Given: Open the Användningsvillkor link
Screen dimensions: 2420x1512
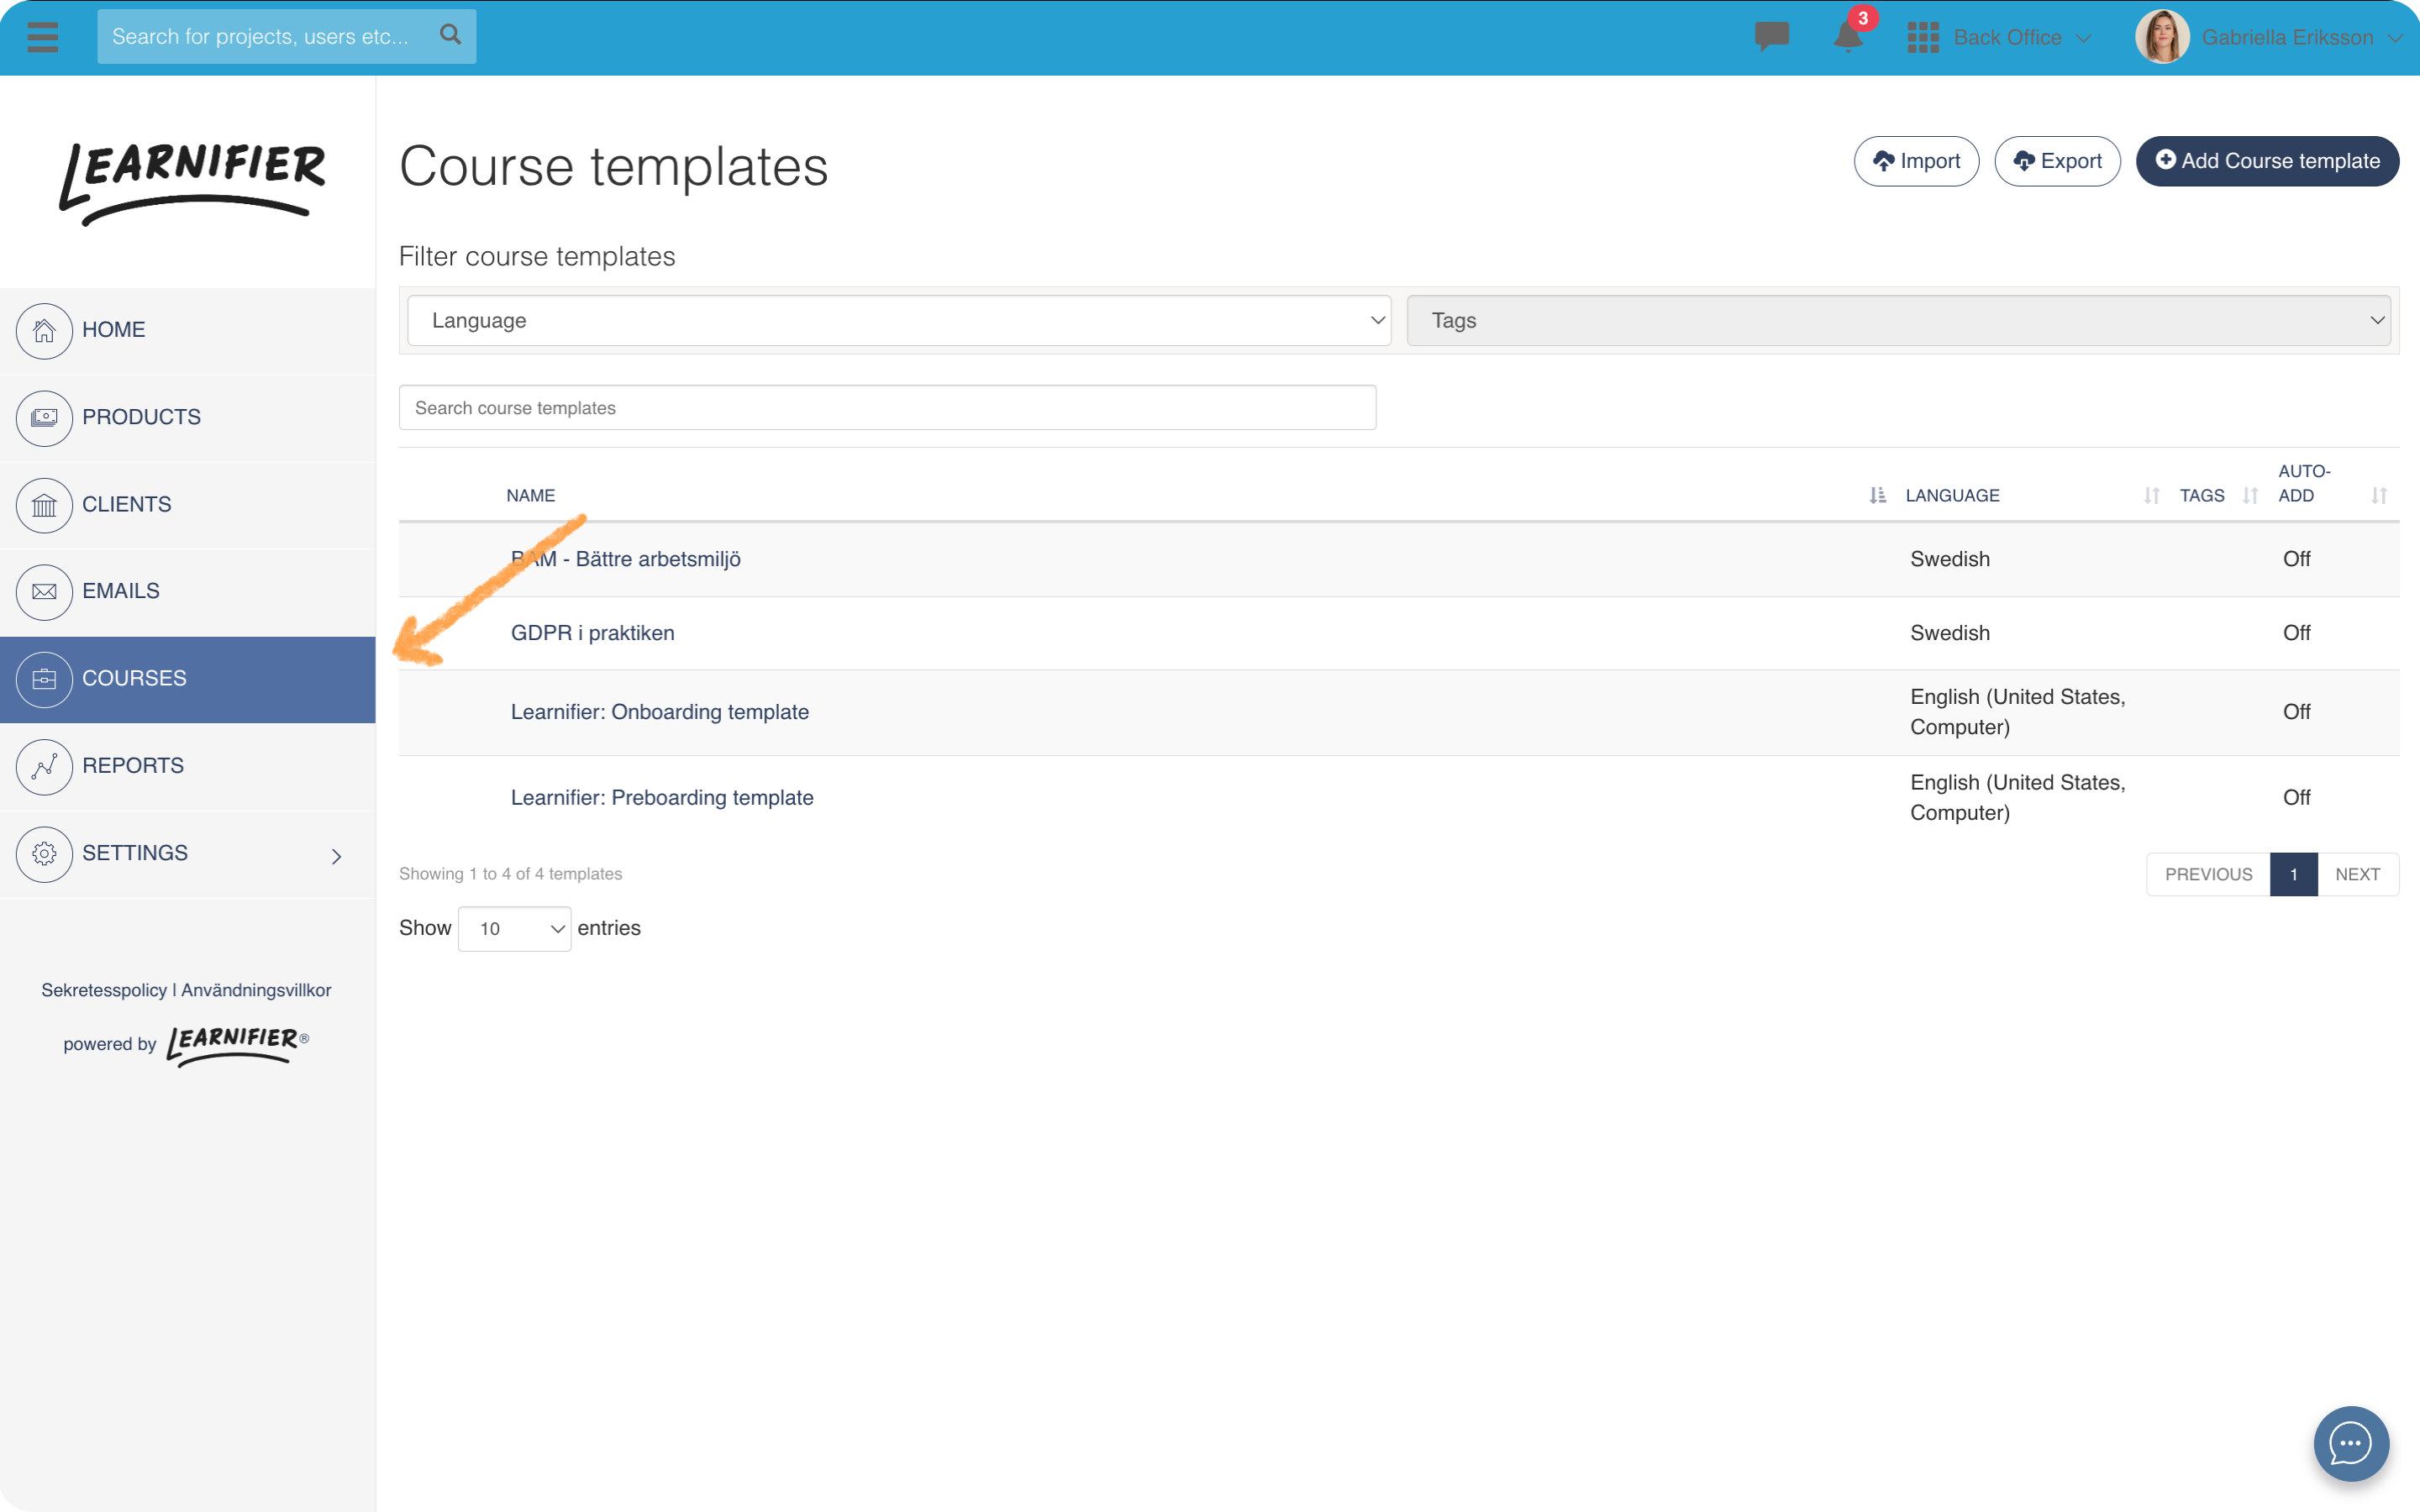Looking at the screenshot, I should [256, 990].
